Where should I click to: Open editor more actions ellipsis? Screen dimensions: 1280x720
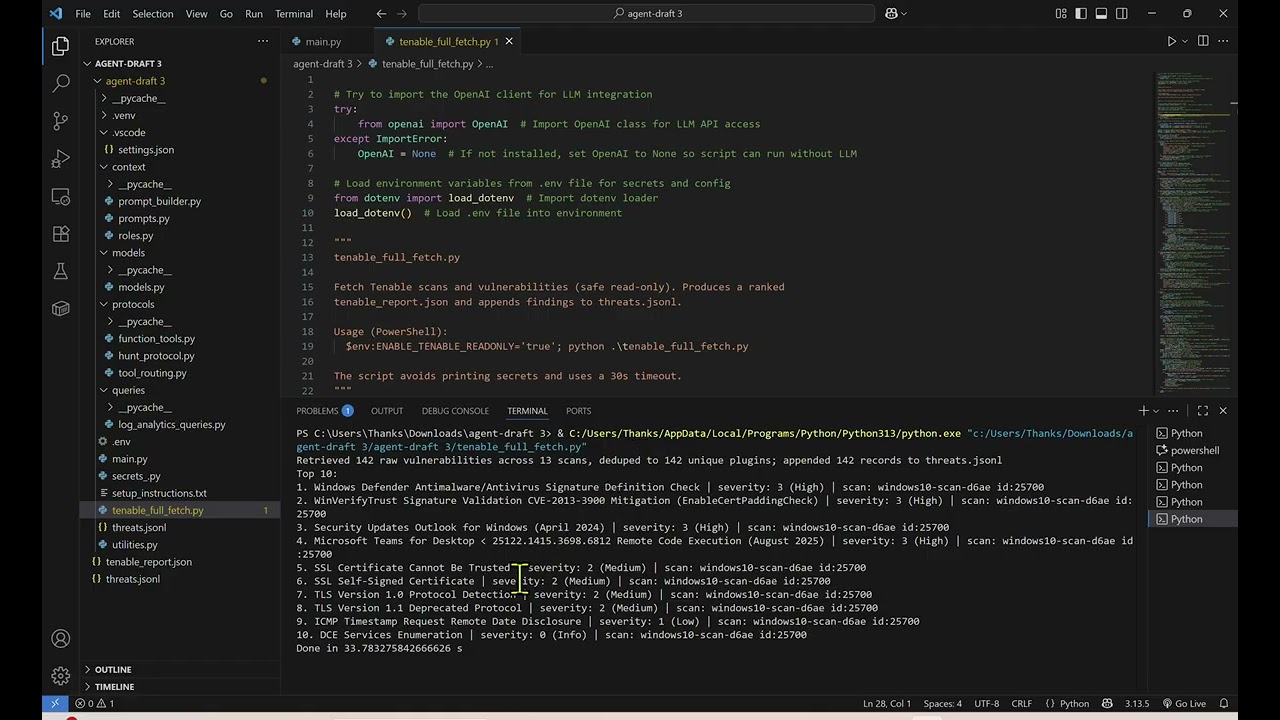pyautogui.click(x=1223, y=41)
